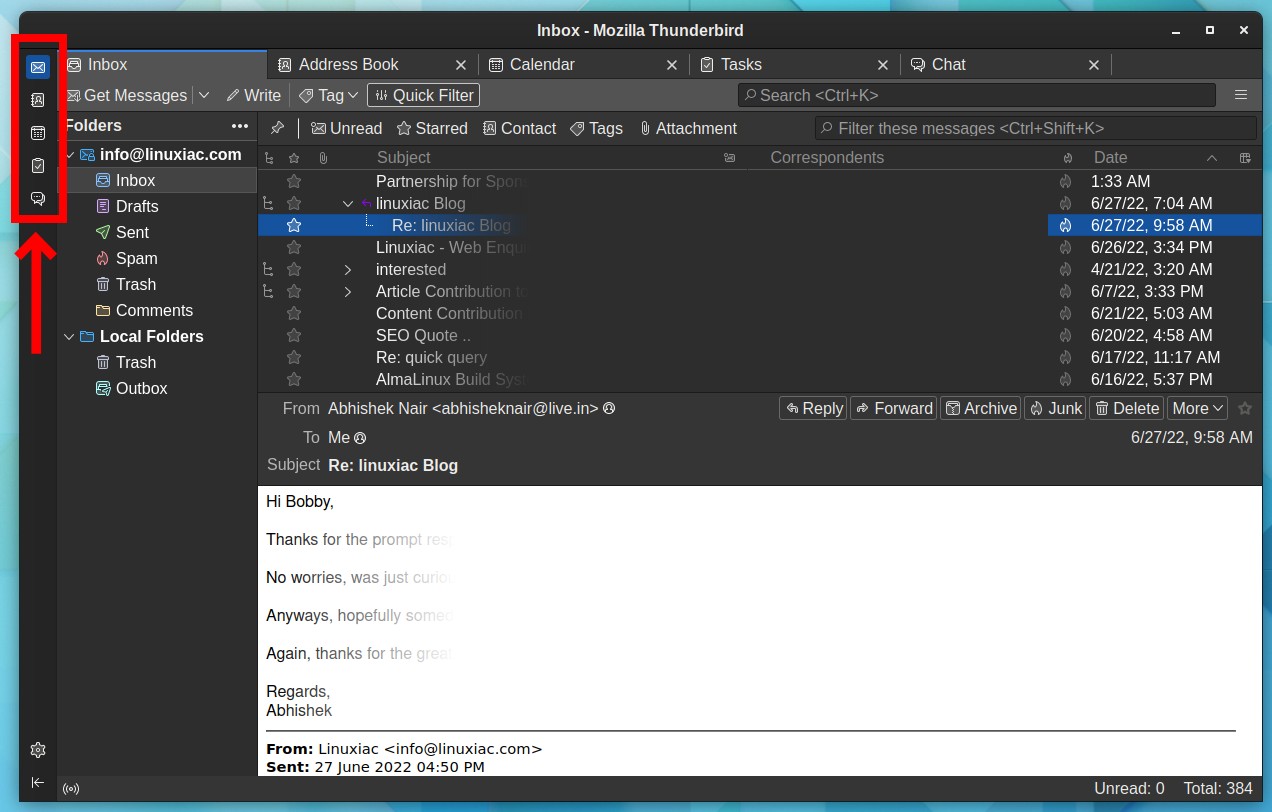The image size is (1272, 812).
Task: Reply to the open message
Action: point(813,408)
